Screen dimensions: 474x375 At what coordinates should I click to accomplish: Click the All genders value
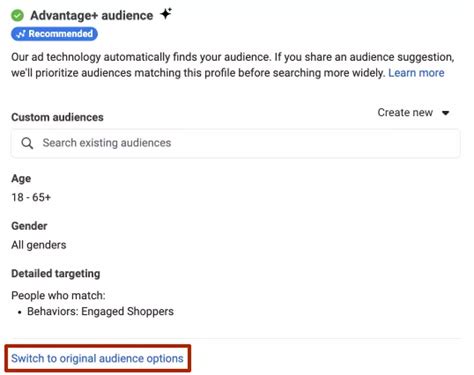39,245
